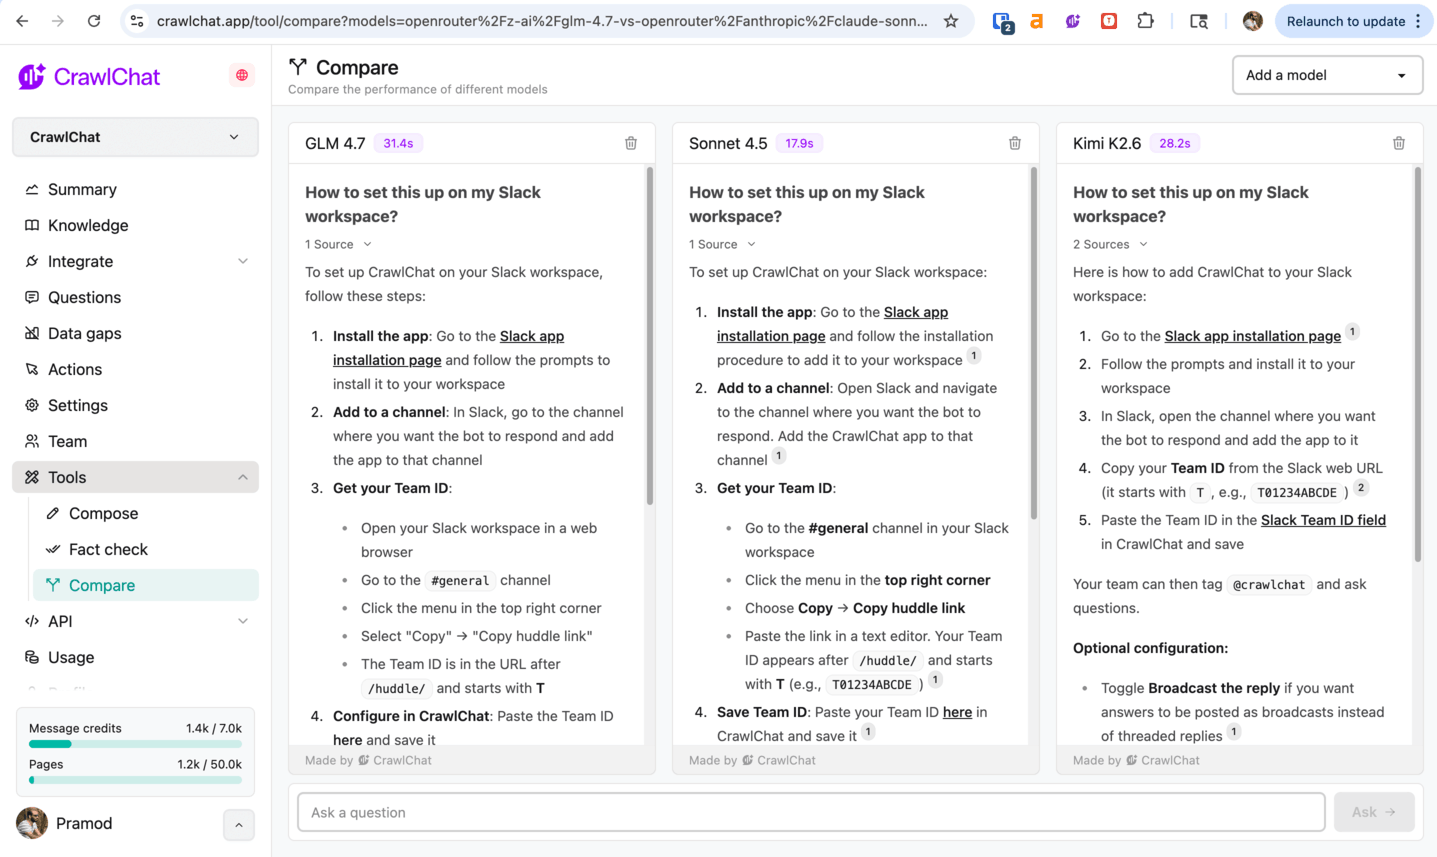This screenshot has width=1437, height=857.
Task: Open the browser three-dot menu
Action: [1418, 21]
